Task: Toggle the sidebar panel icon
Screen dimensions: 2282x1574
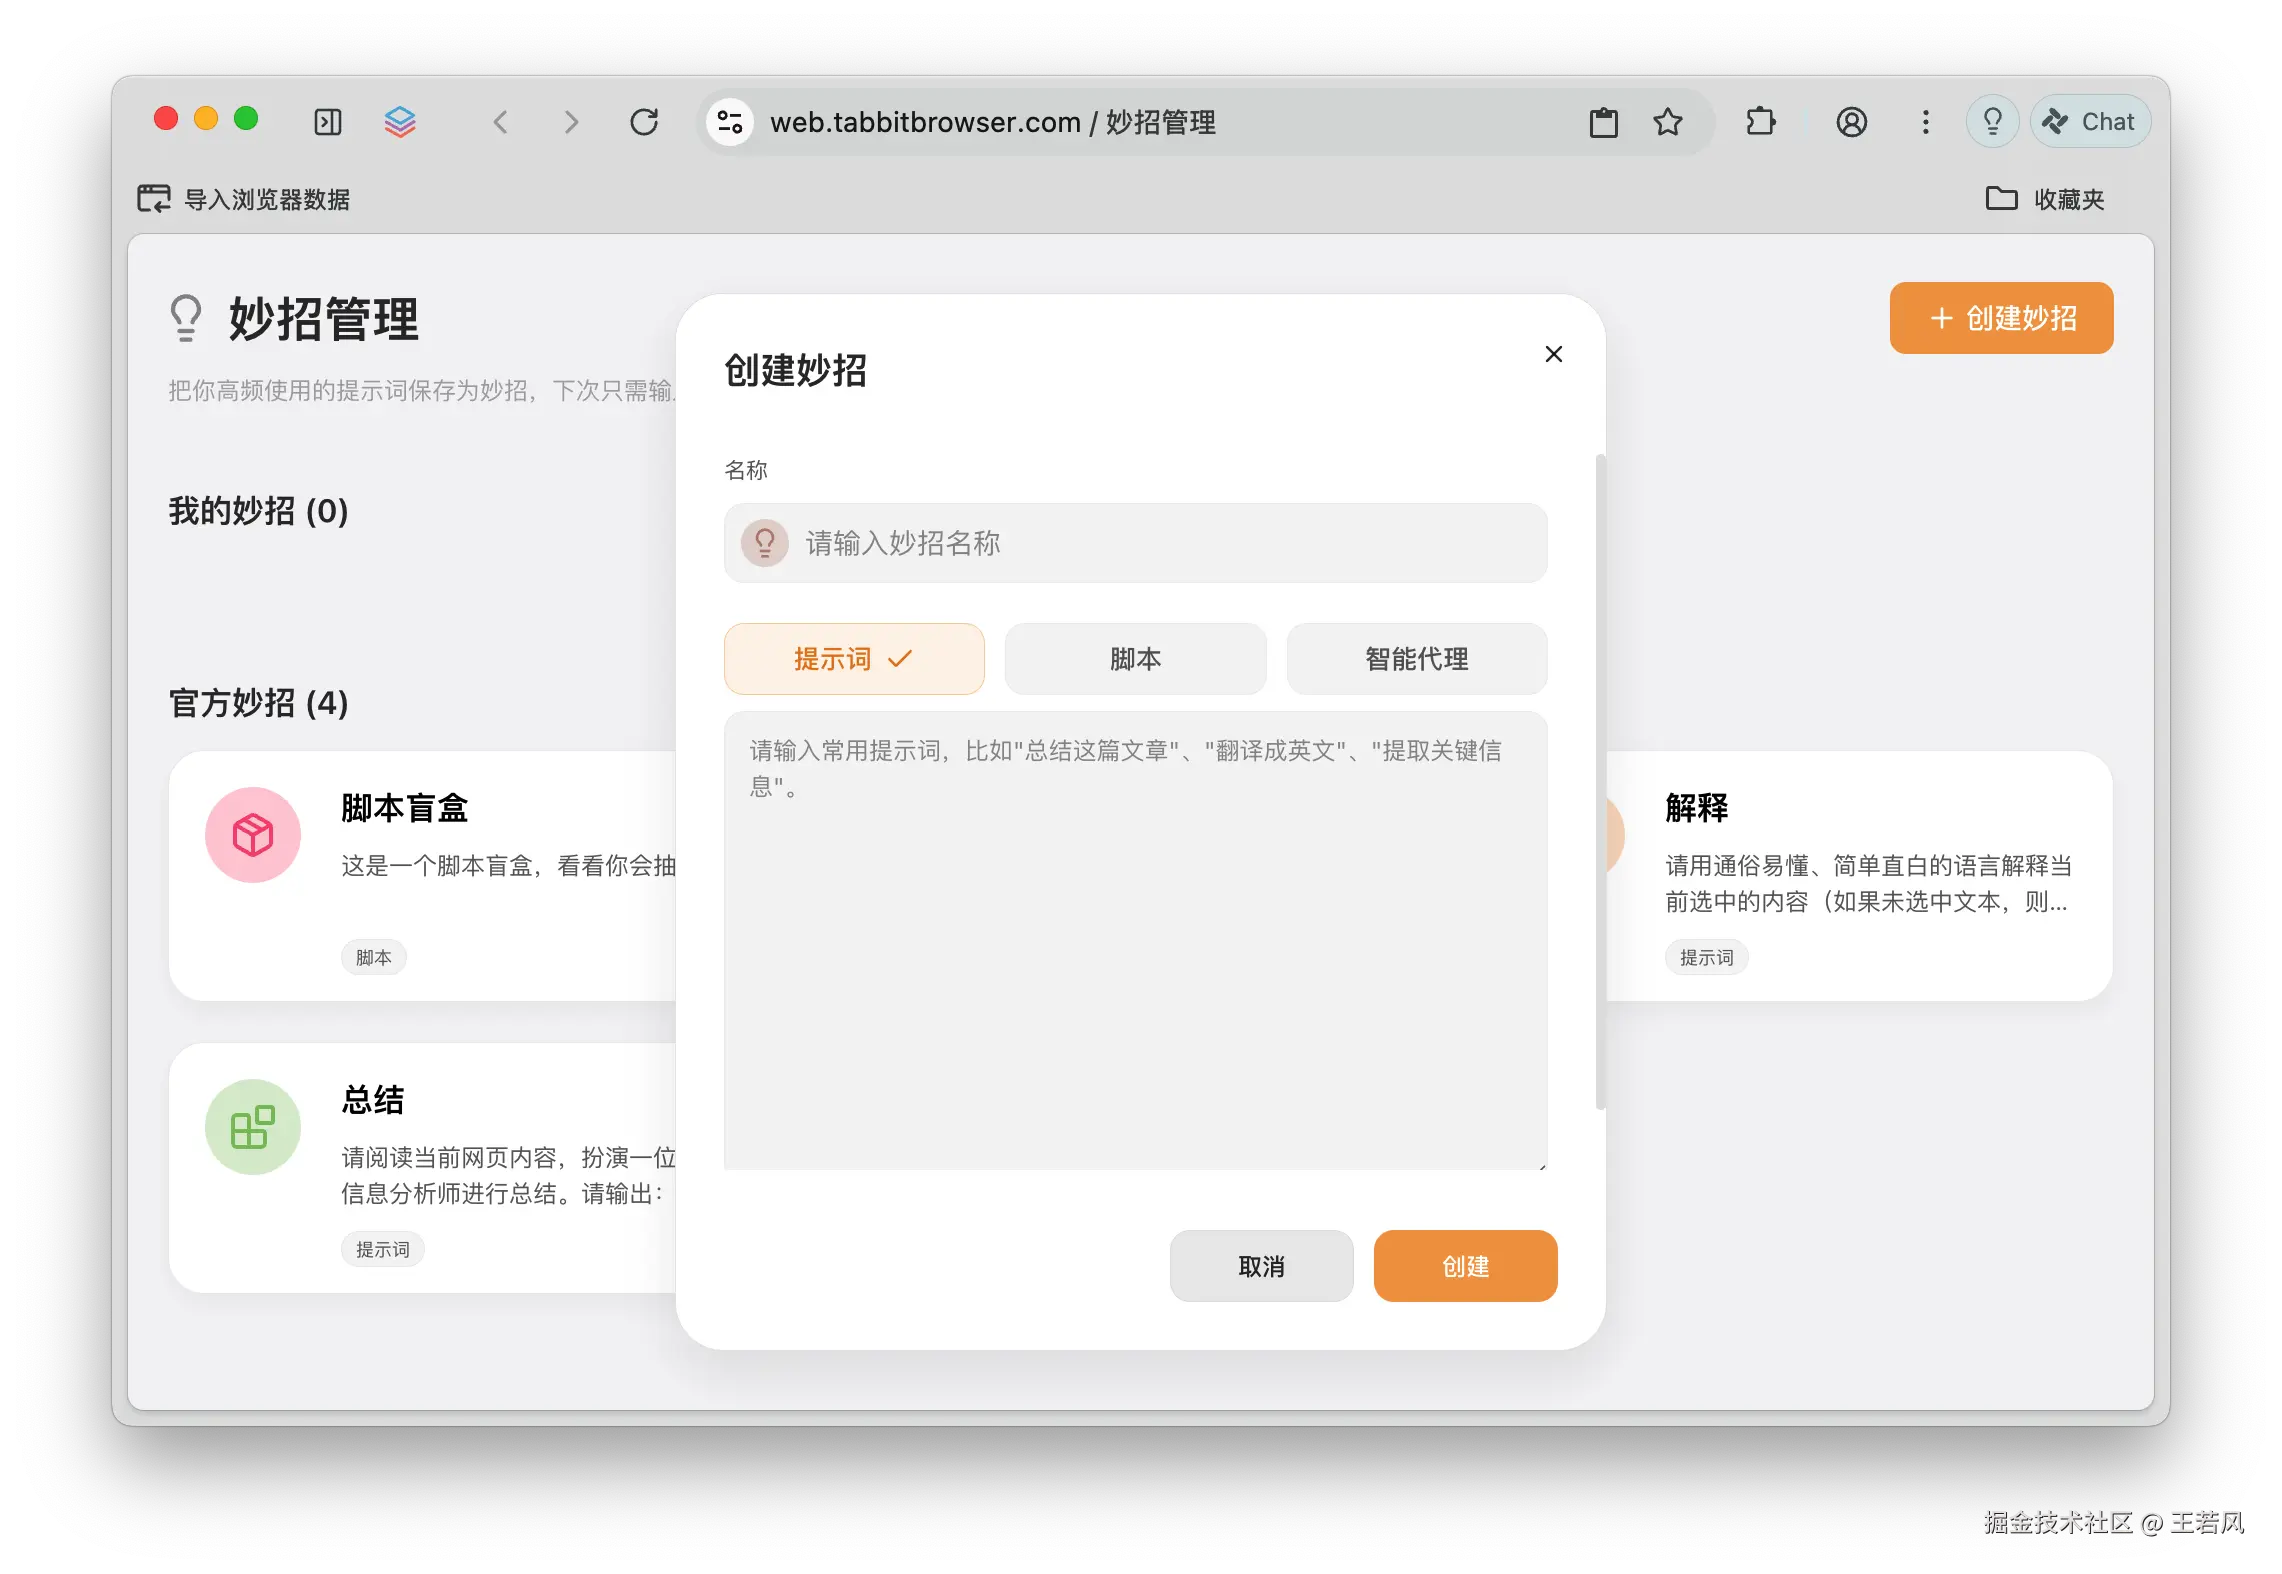Action: (x=328, y=122)
